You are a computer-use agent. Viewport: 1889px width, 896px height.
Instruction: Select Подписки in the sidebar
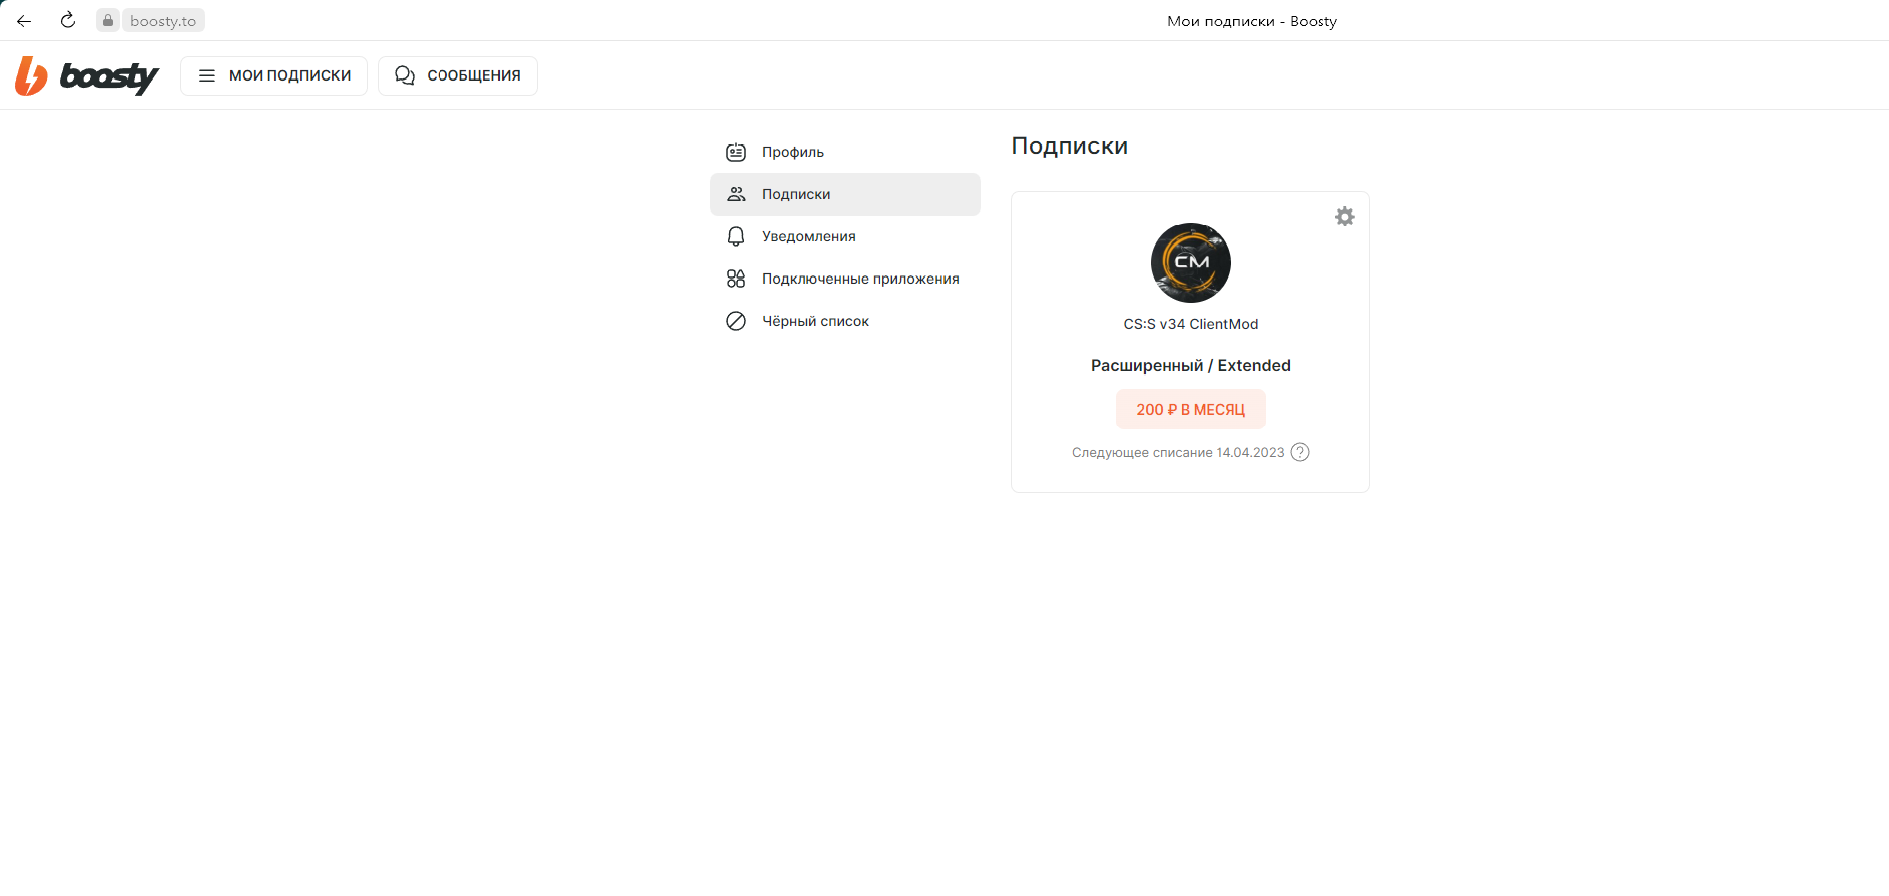pos(845,194)
